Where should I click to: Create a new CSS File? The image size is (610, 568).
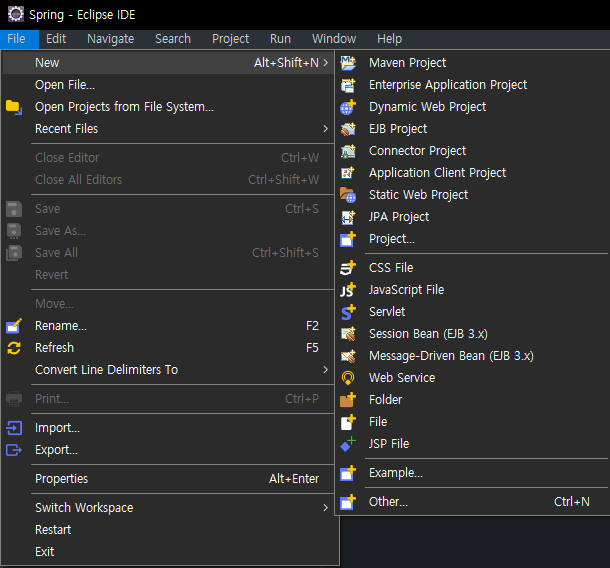point(473,268)
